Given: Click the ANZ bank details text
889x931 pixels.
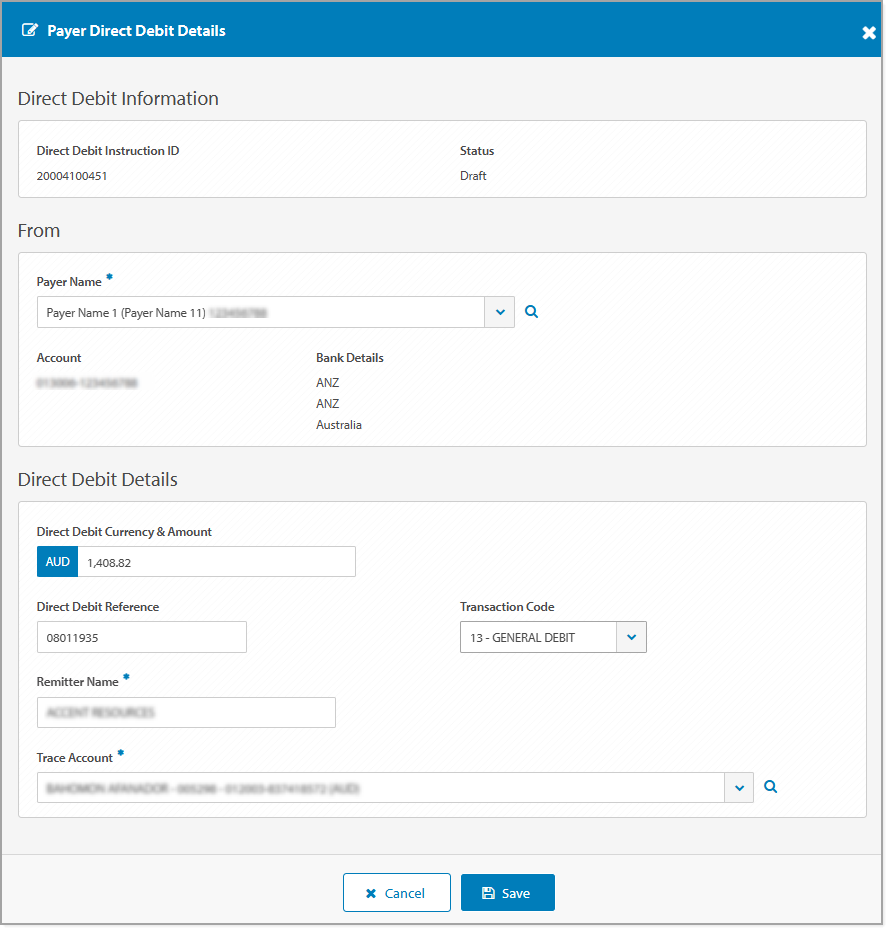Looking at the screenshot, I should click(x=327, y=382).
